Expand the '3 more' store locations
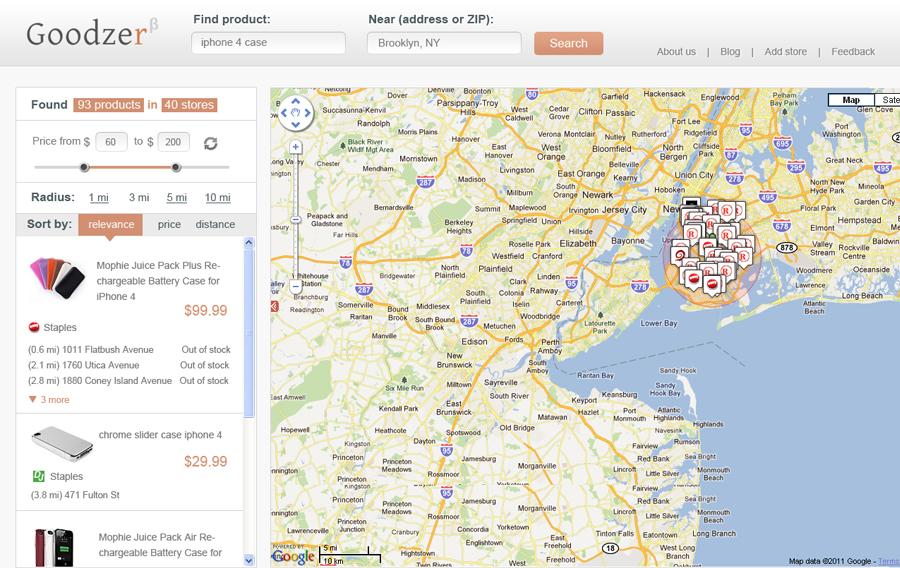 point(49,399)
